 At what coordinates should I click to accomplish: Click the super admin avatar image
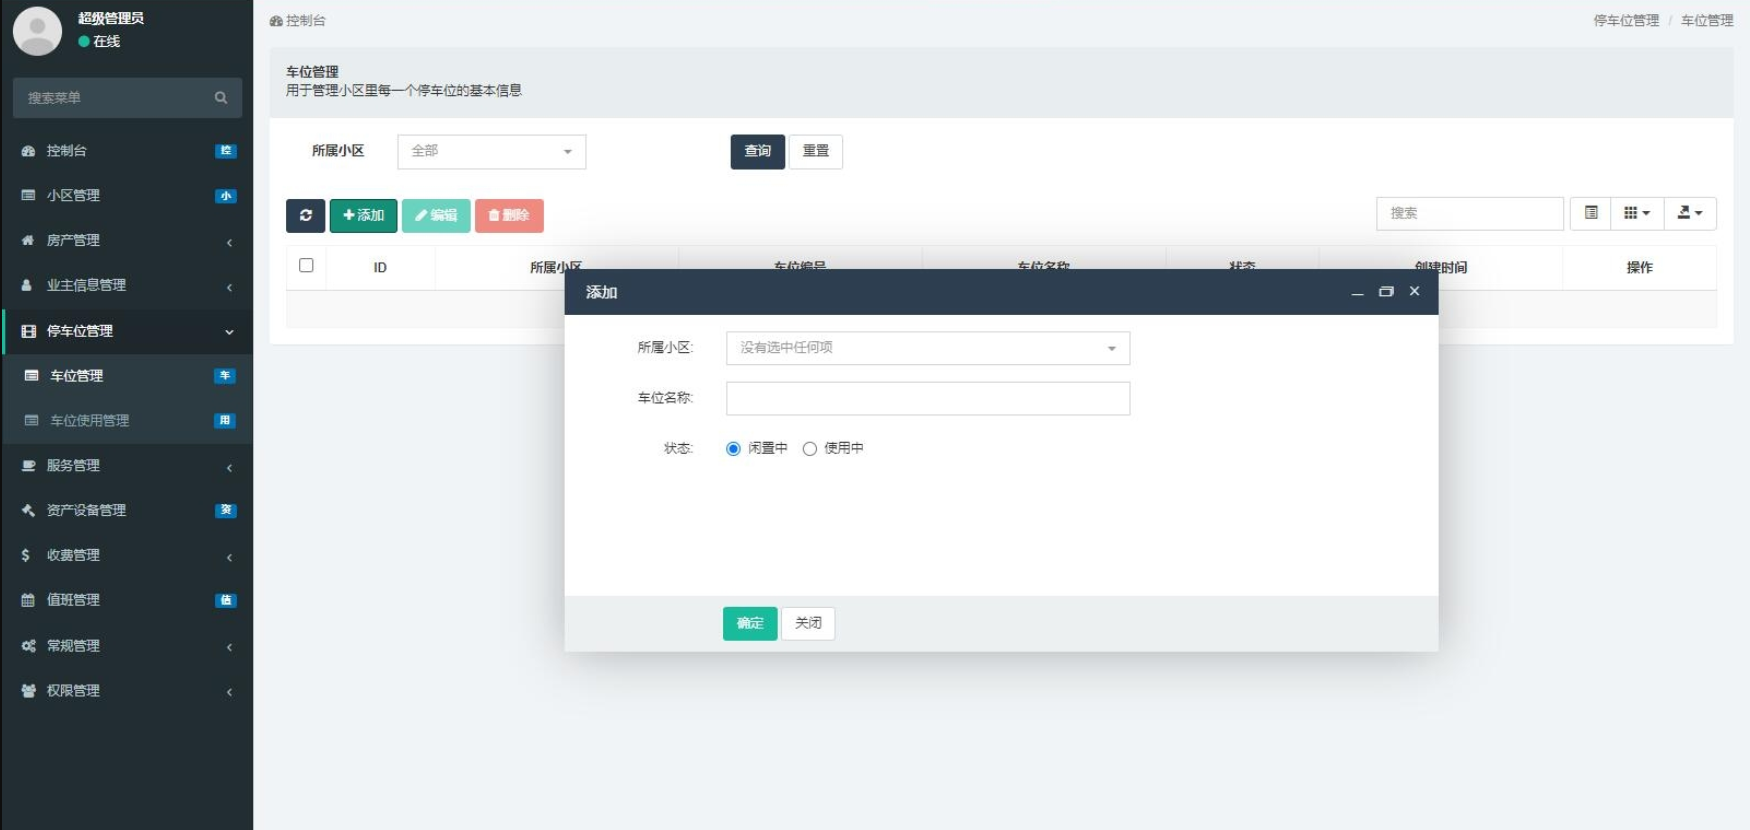[37, 30]
